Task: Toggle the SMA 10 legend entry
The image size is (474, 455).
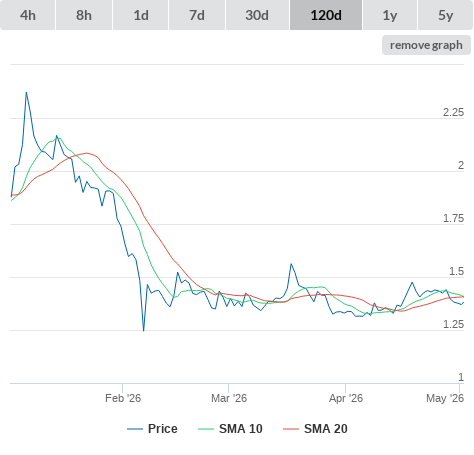Action: point(241,429)
